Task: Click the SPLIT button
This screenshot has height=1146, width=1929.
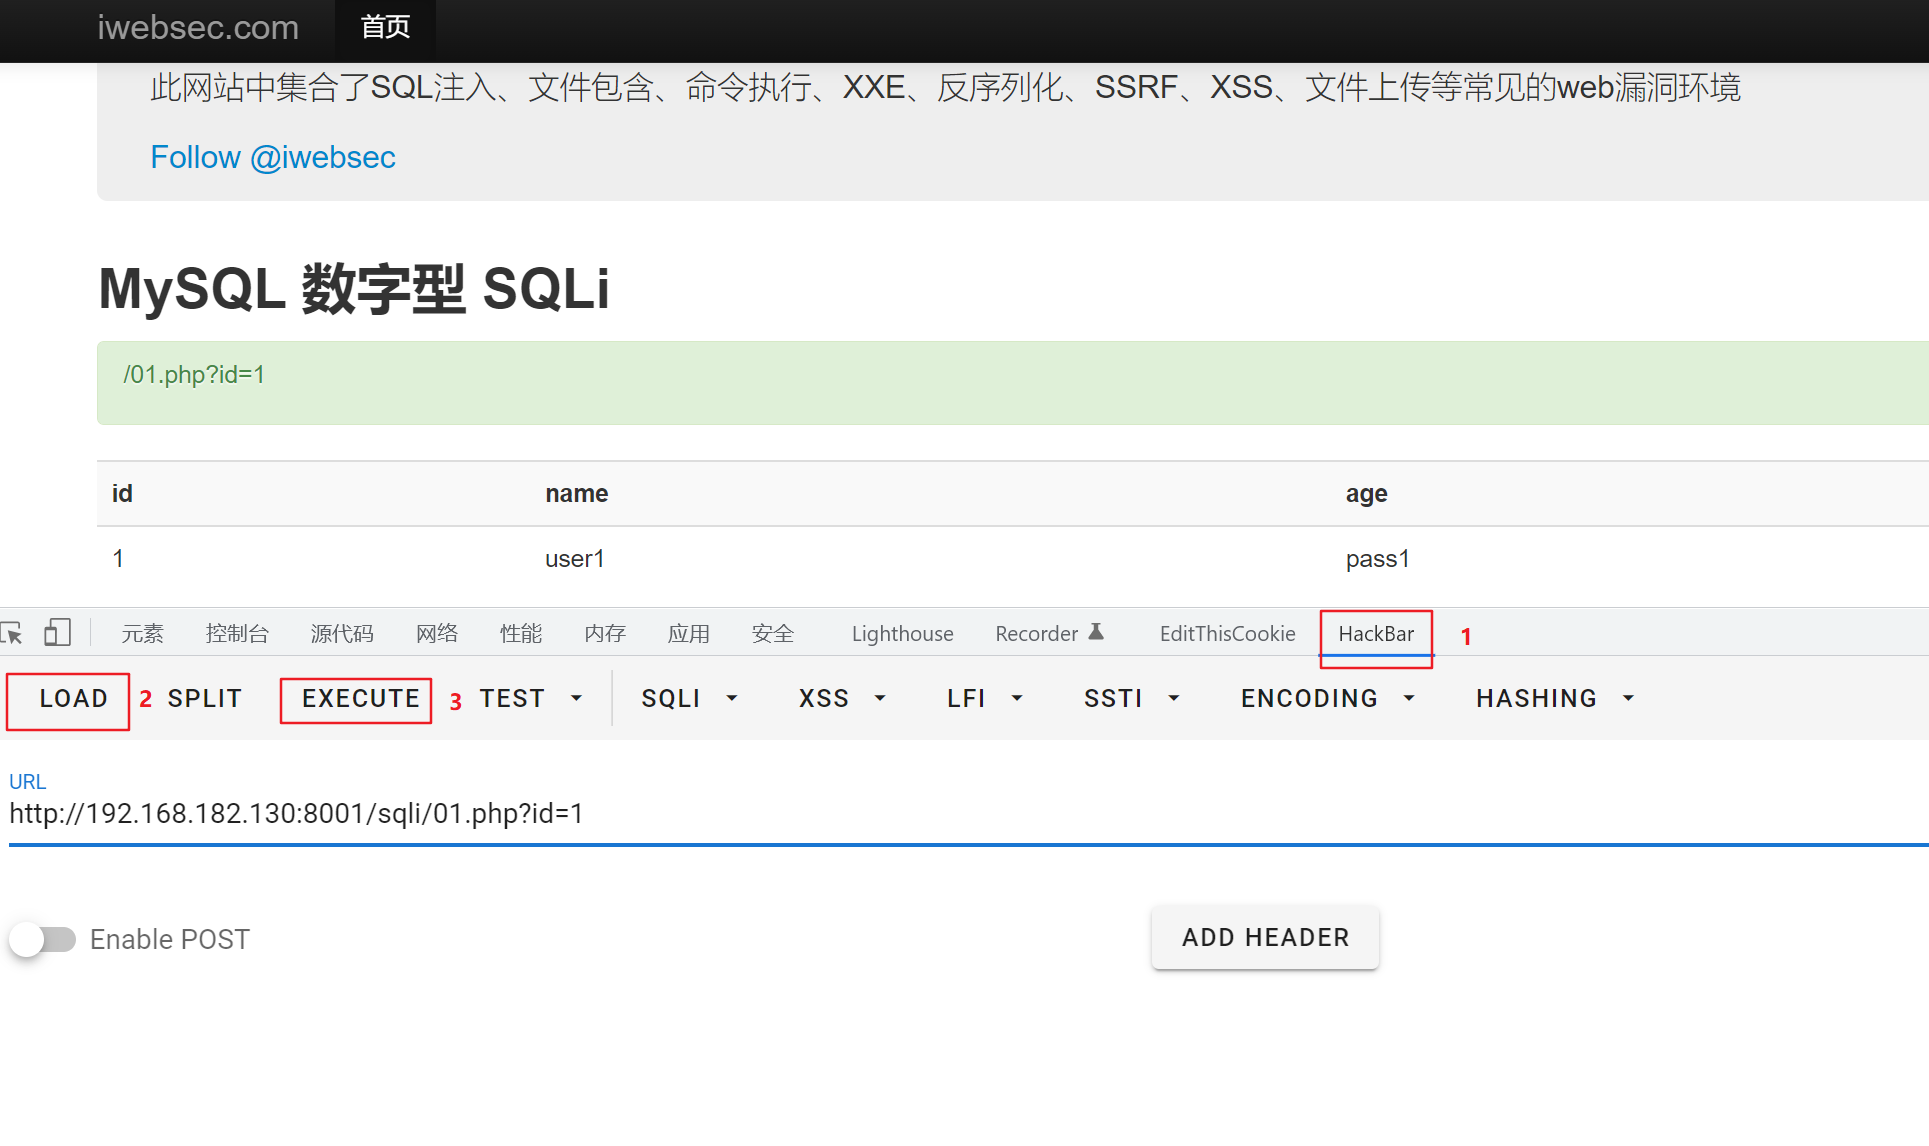Action: click(x=205, y=698)
